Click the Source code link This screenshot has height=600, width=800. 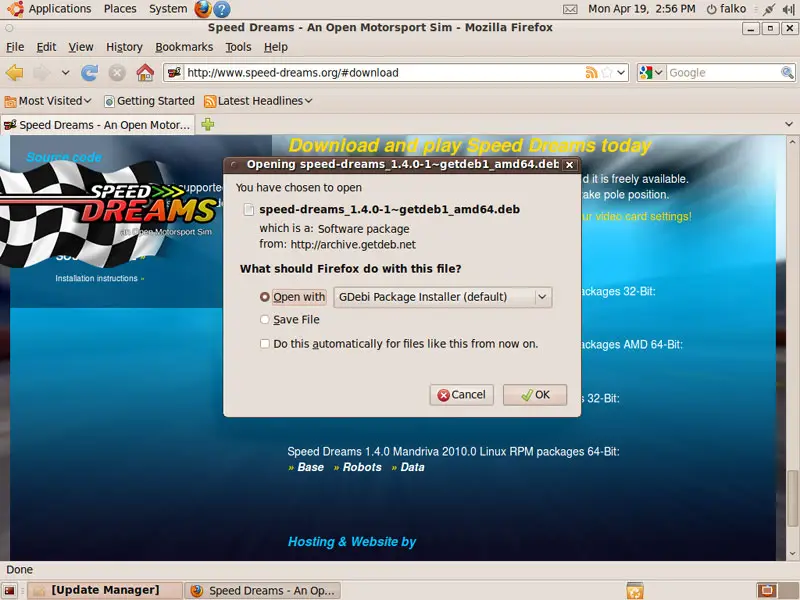[x=64, y=157]
